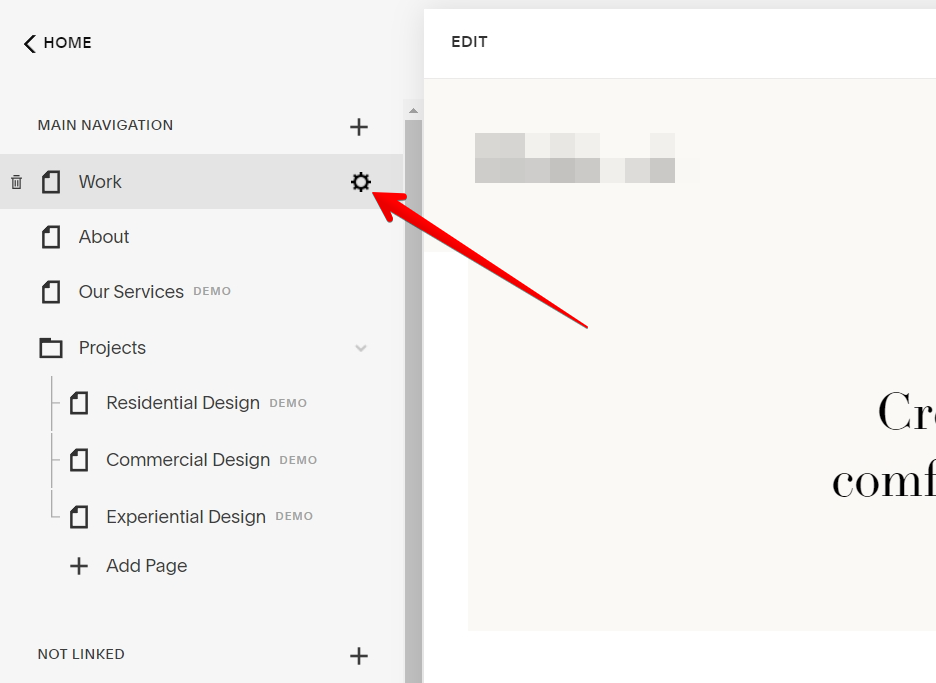Click the plus icon beside MAIN NAVIGATION
936x683 pixels.
point(359,127)
